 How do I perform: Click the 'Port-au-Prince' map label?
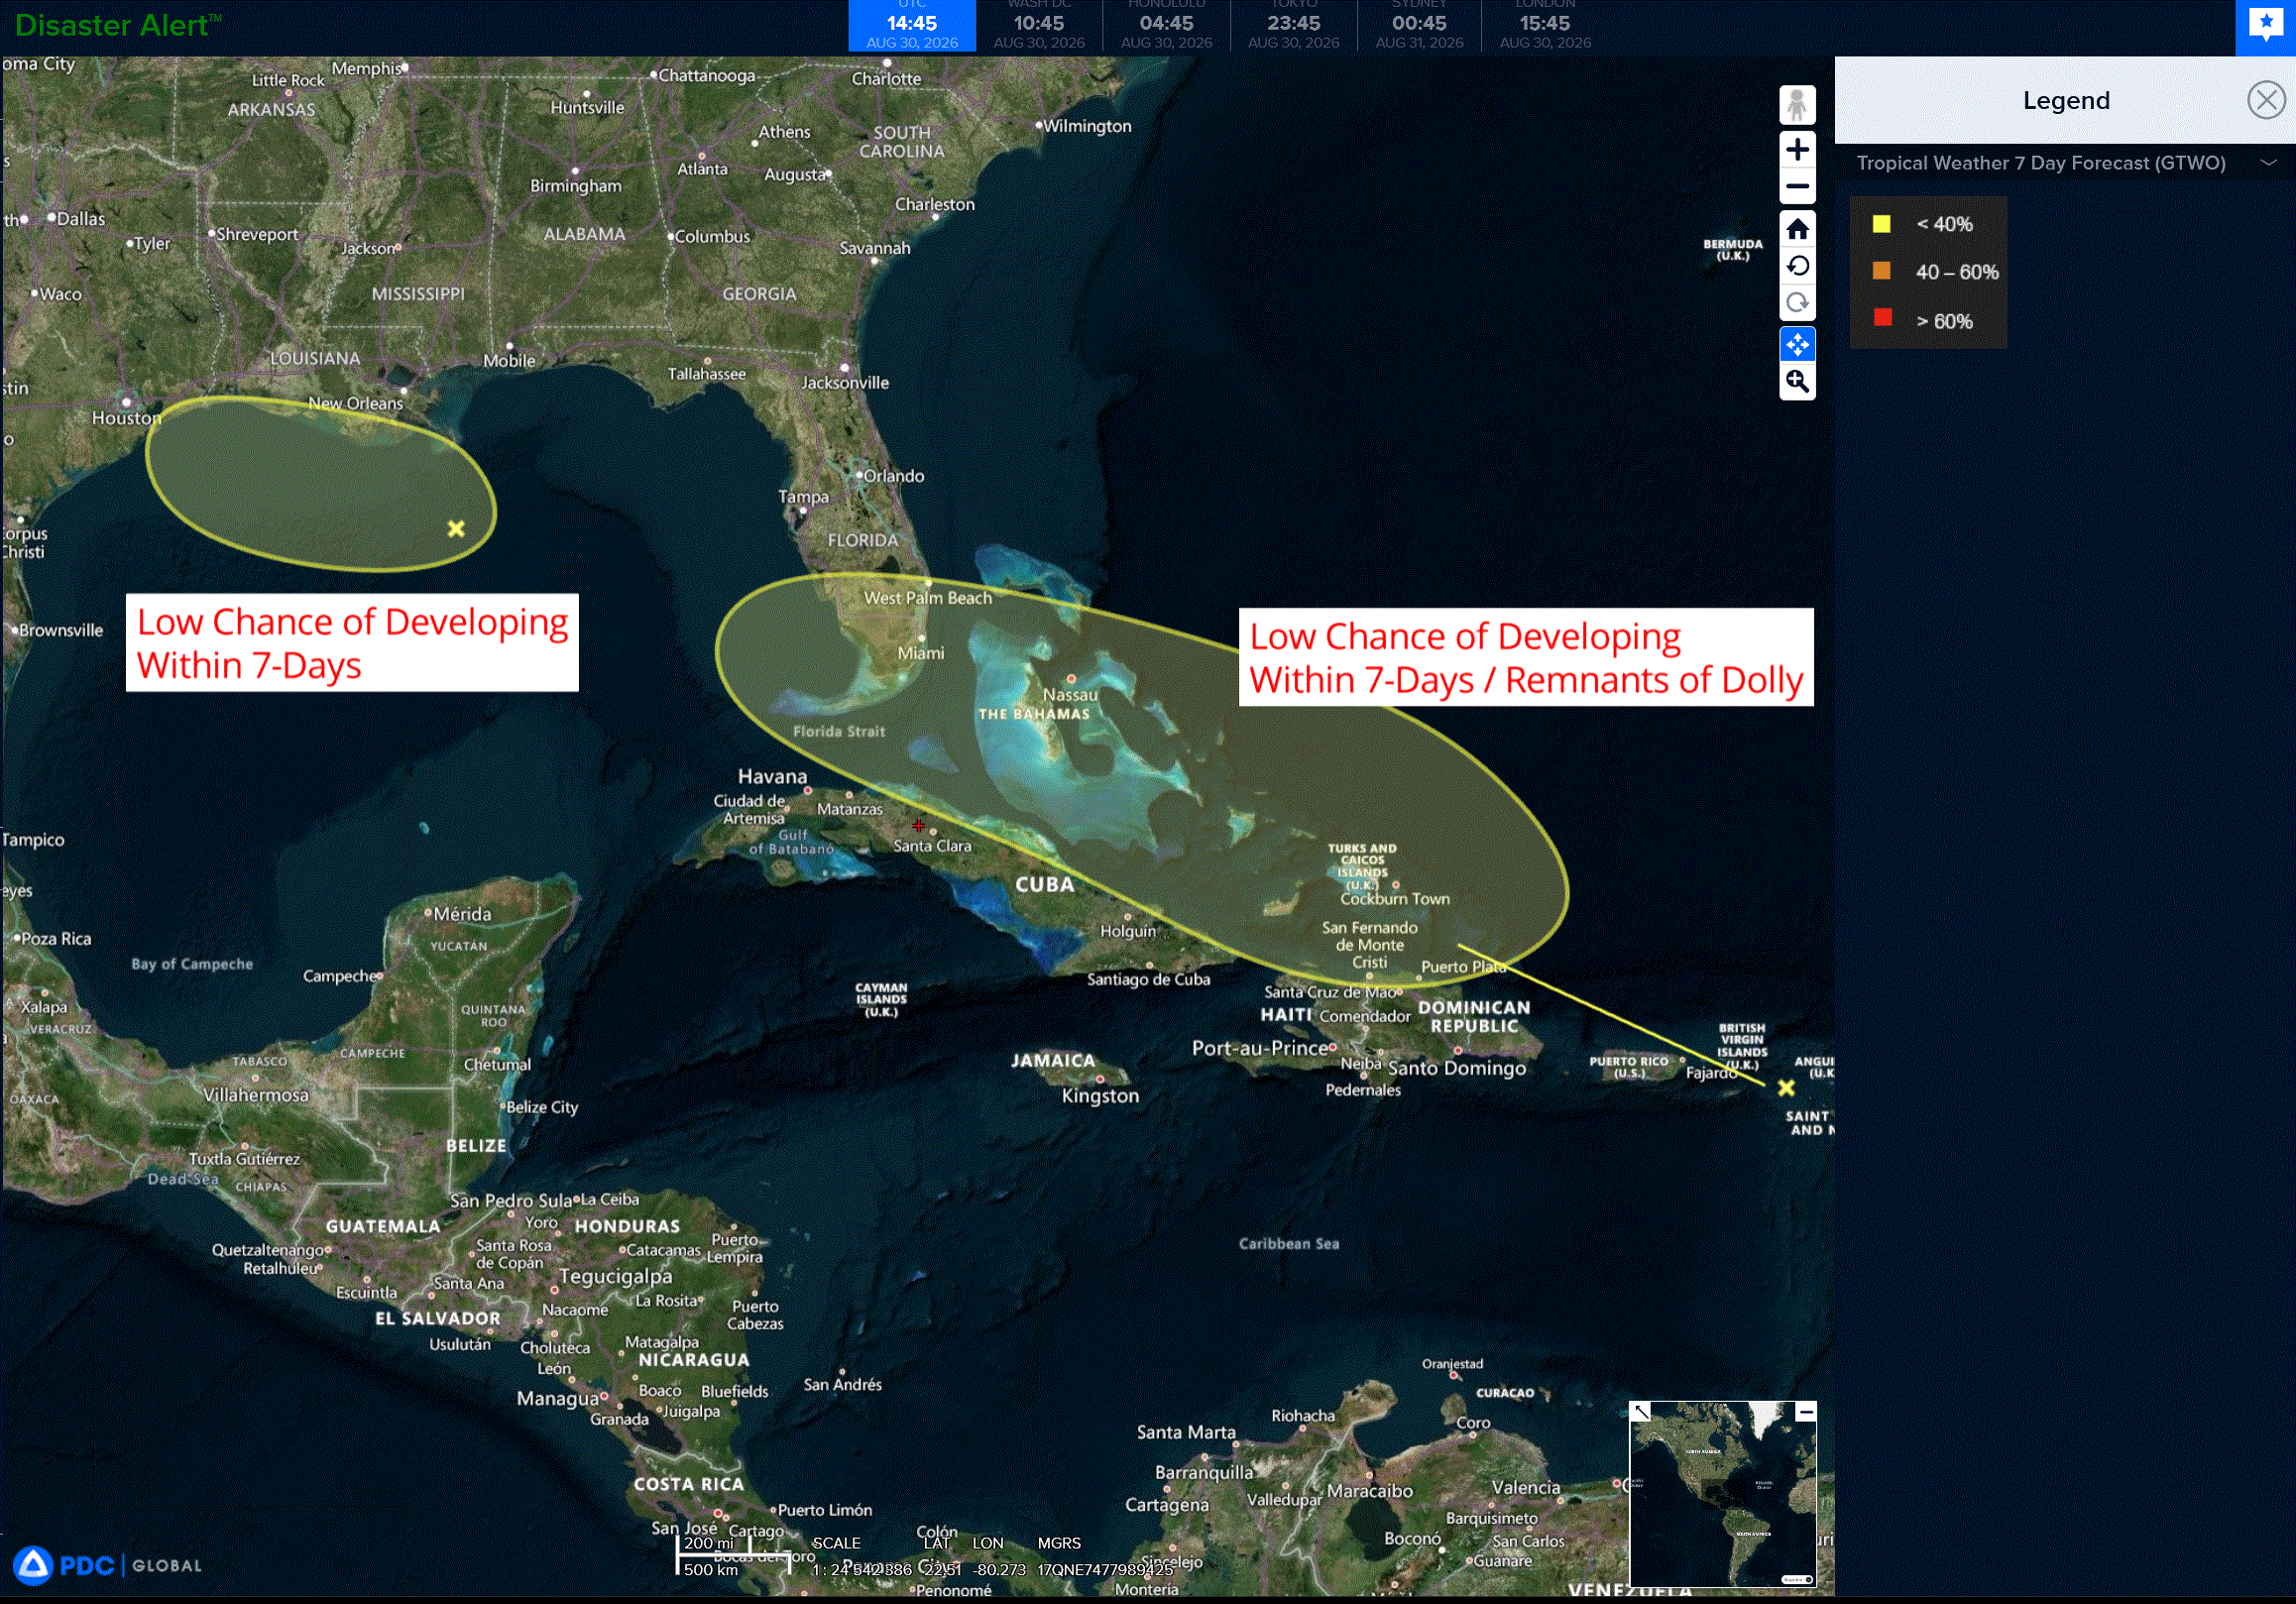(x=1259, y=1048)
